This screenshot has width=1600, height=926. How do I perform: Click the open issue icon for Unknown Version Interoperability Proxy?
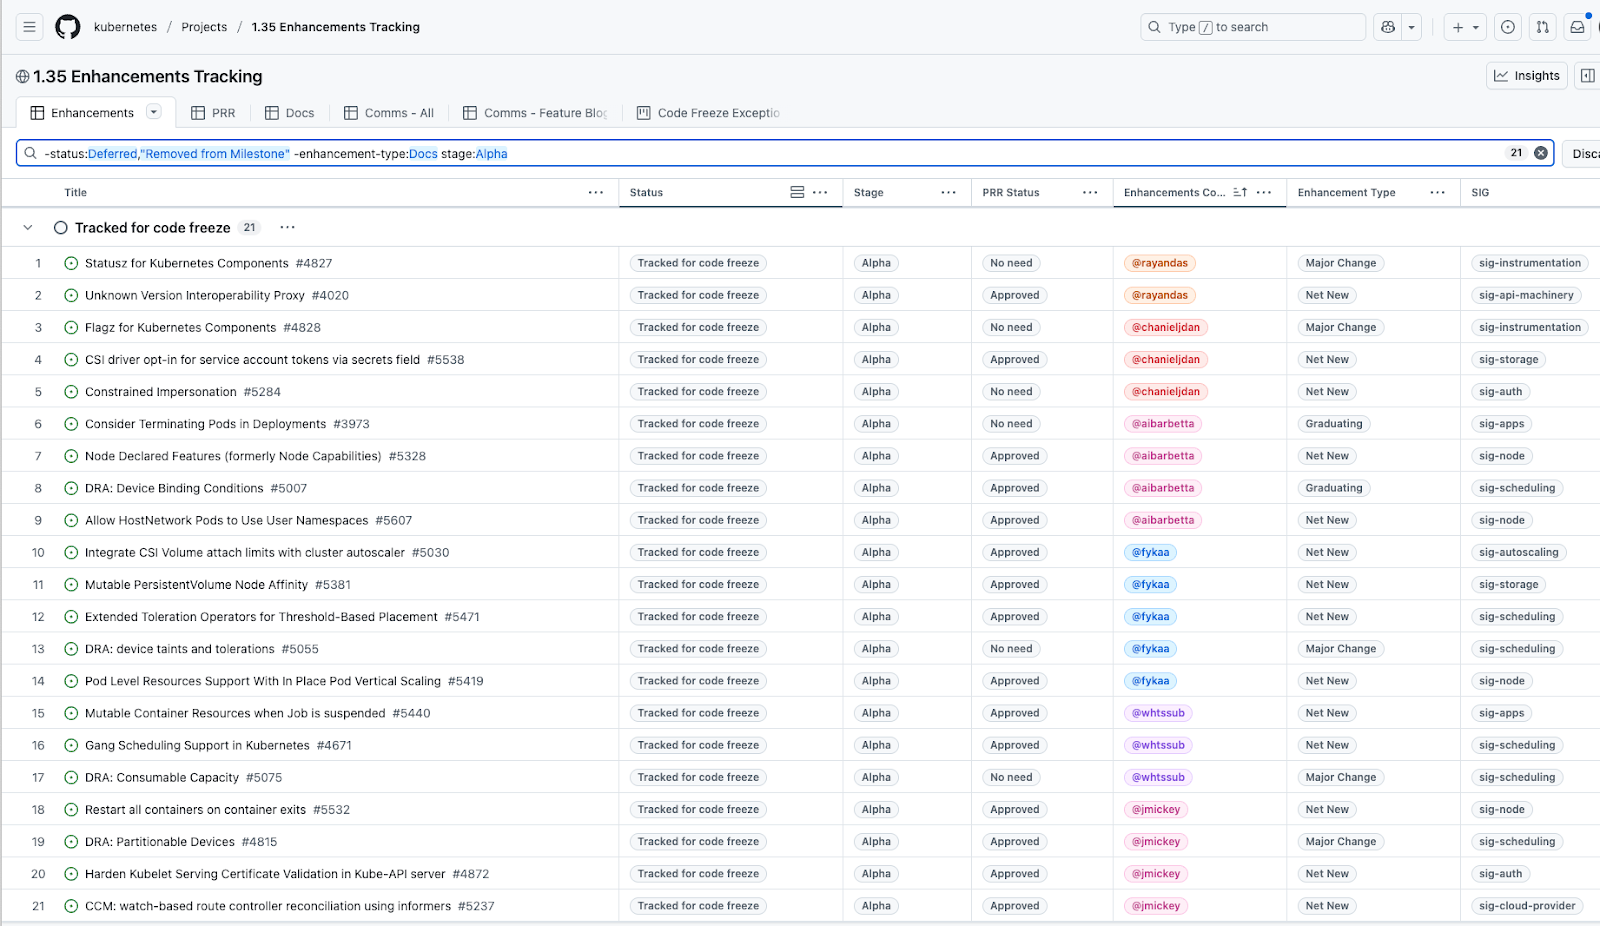tap(71, 295)
